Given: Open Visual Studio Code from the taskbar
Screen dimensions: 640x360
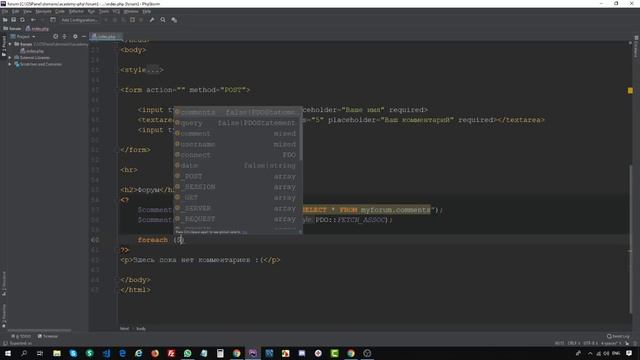Looking at the screenshot, I should coord(106,353).
